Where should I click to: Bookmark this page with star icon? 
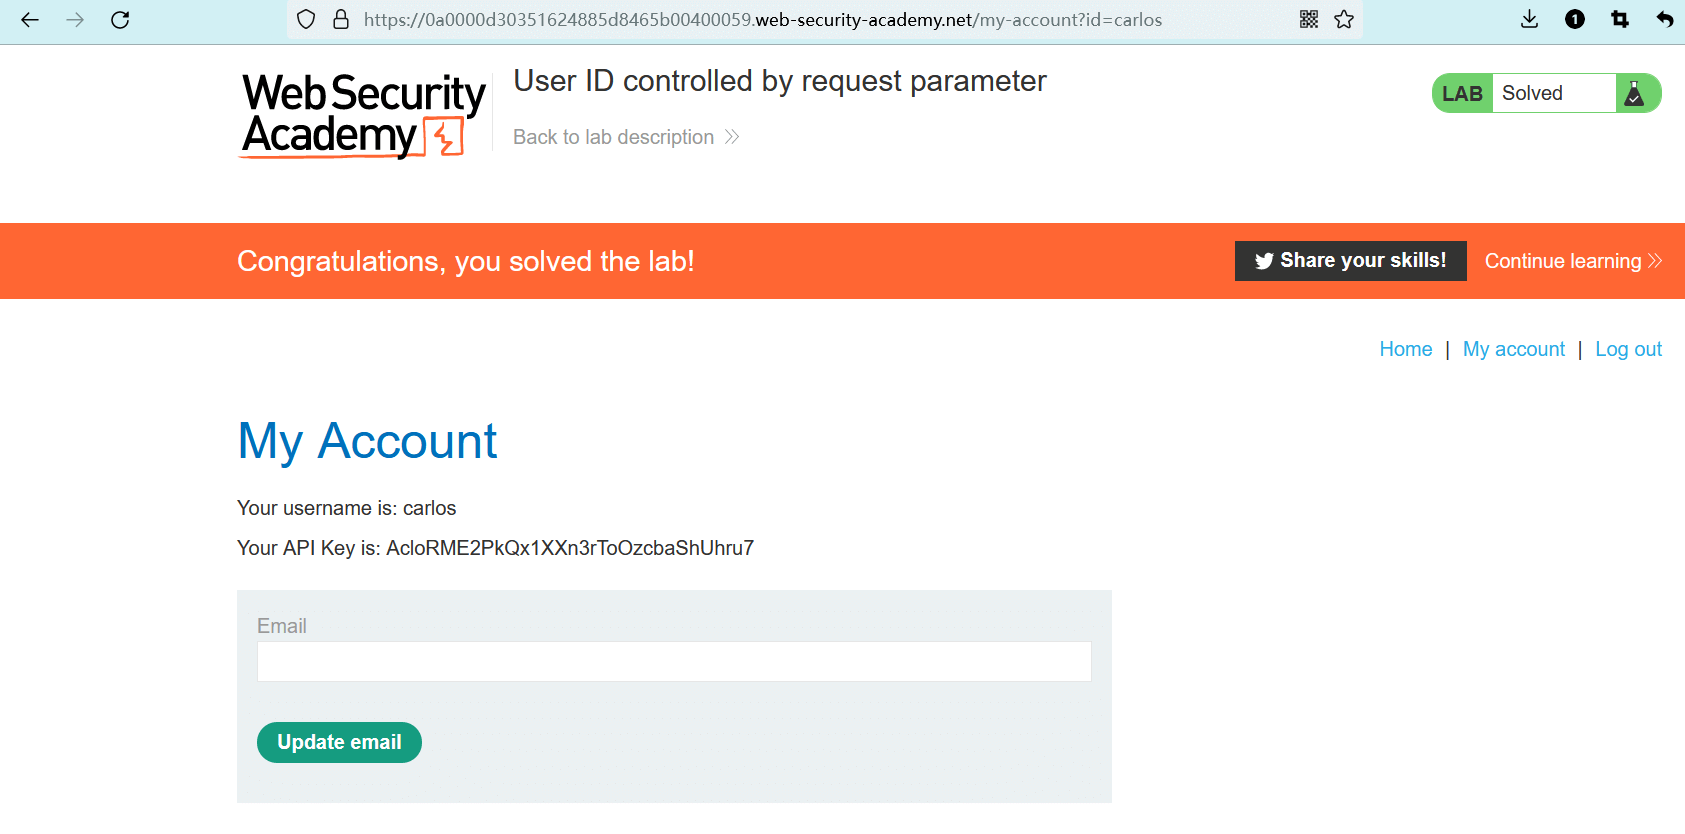click(1344, 19)
